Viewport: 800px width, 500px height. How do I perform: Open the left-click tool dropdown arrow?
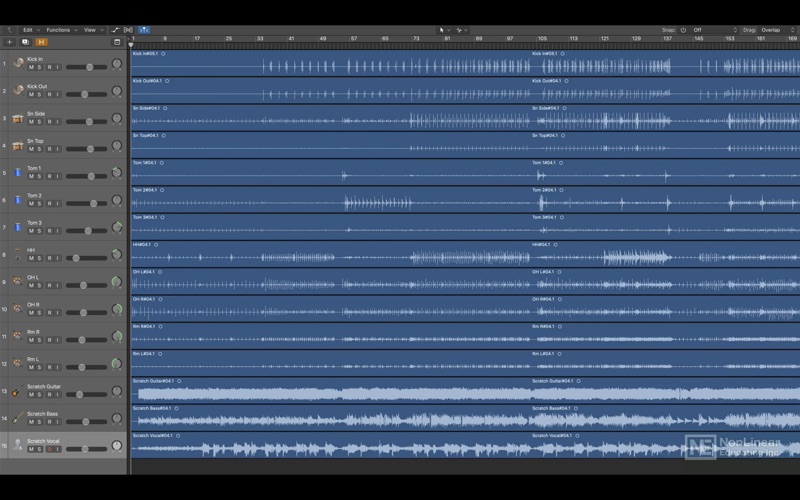coord(448,30)
